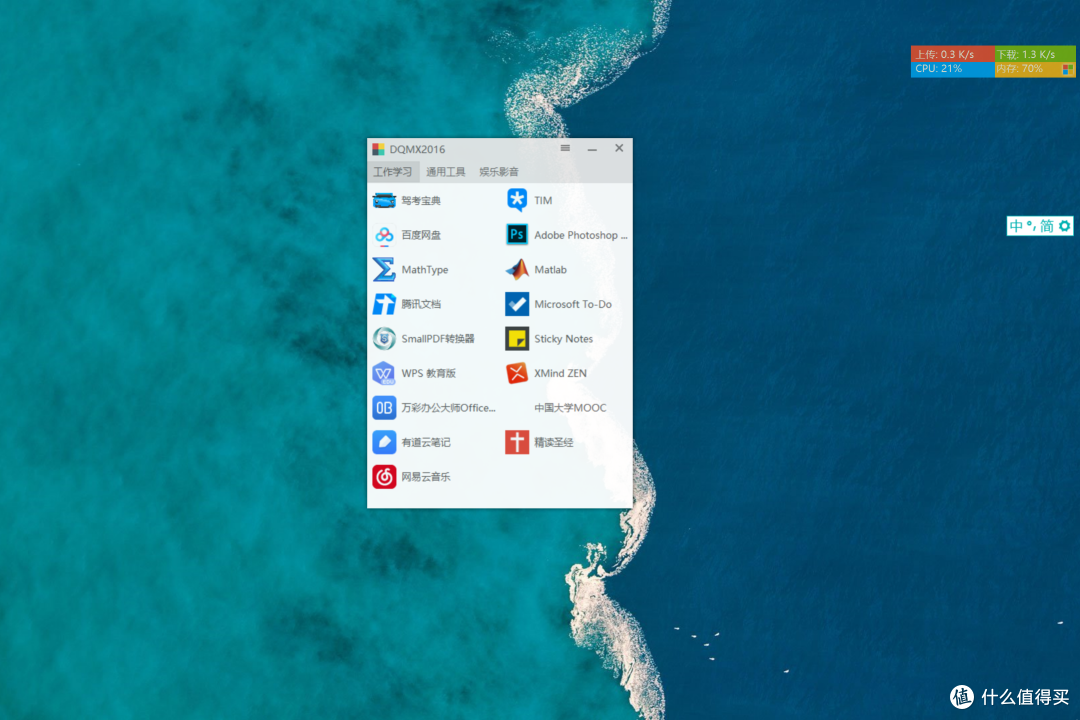
Task: Open the SmallPDF转换器 icon
Action: pos(384,338)
